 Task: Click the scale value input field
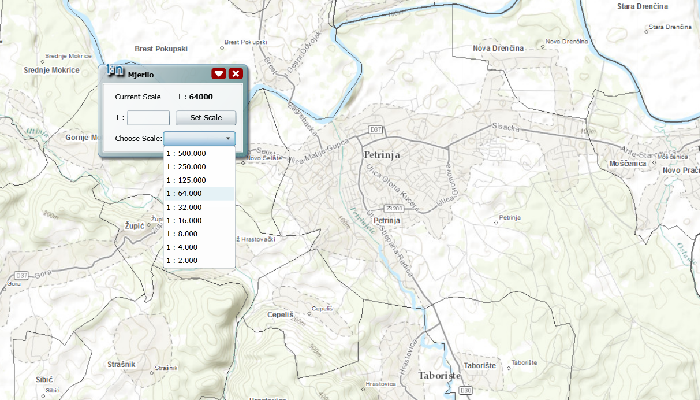(x=148, y=117)
